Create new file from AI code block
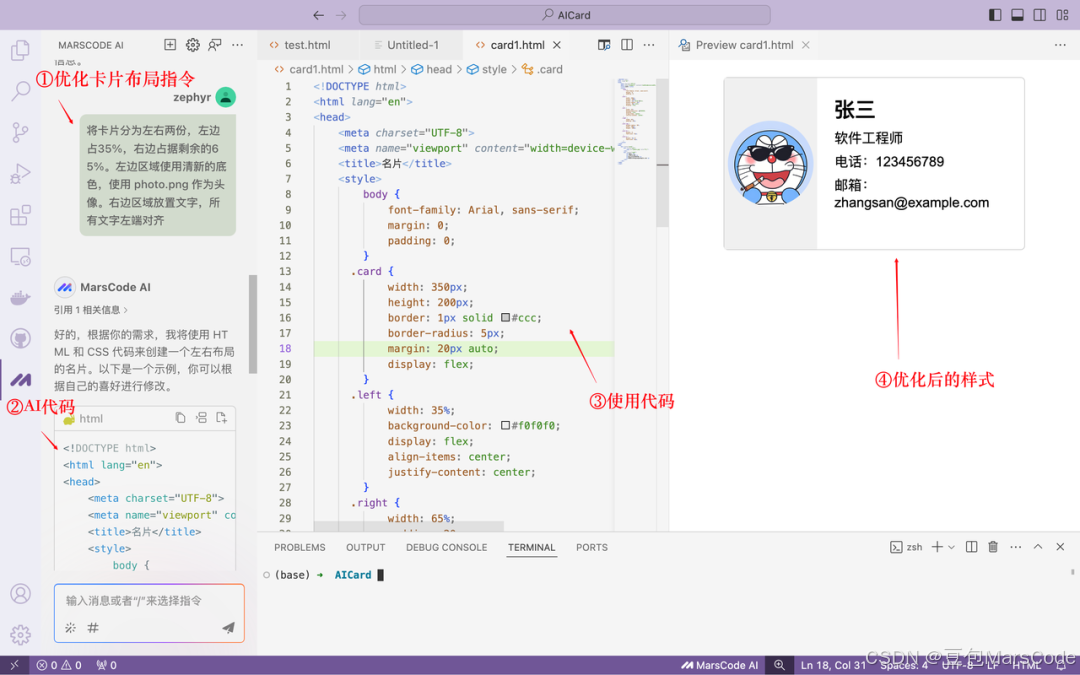This screenshot has width=1080, height=675. (x=221, y=418)
